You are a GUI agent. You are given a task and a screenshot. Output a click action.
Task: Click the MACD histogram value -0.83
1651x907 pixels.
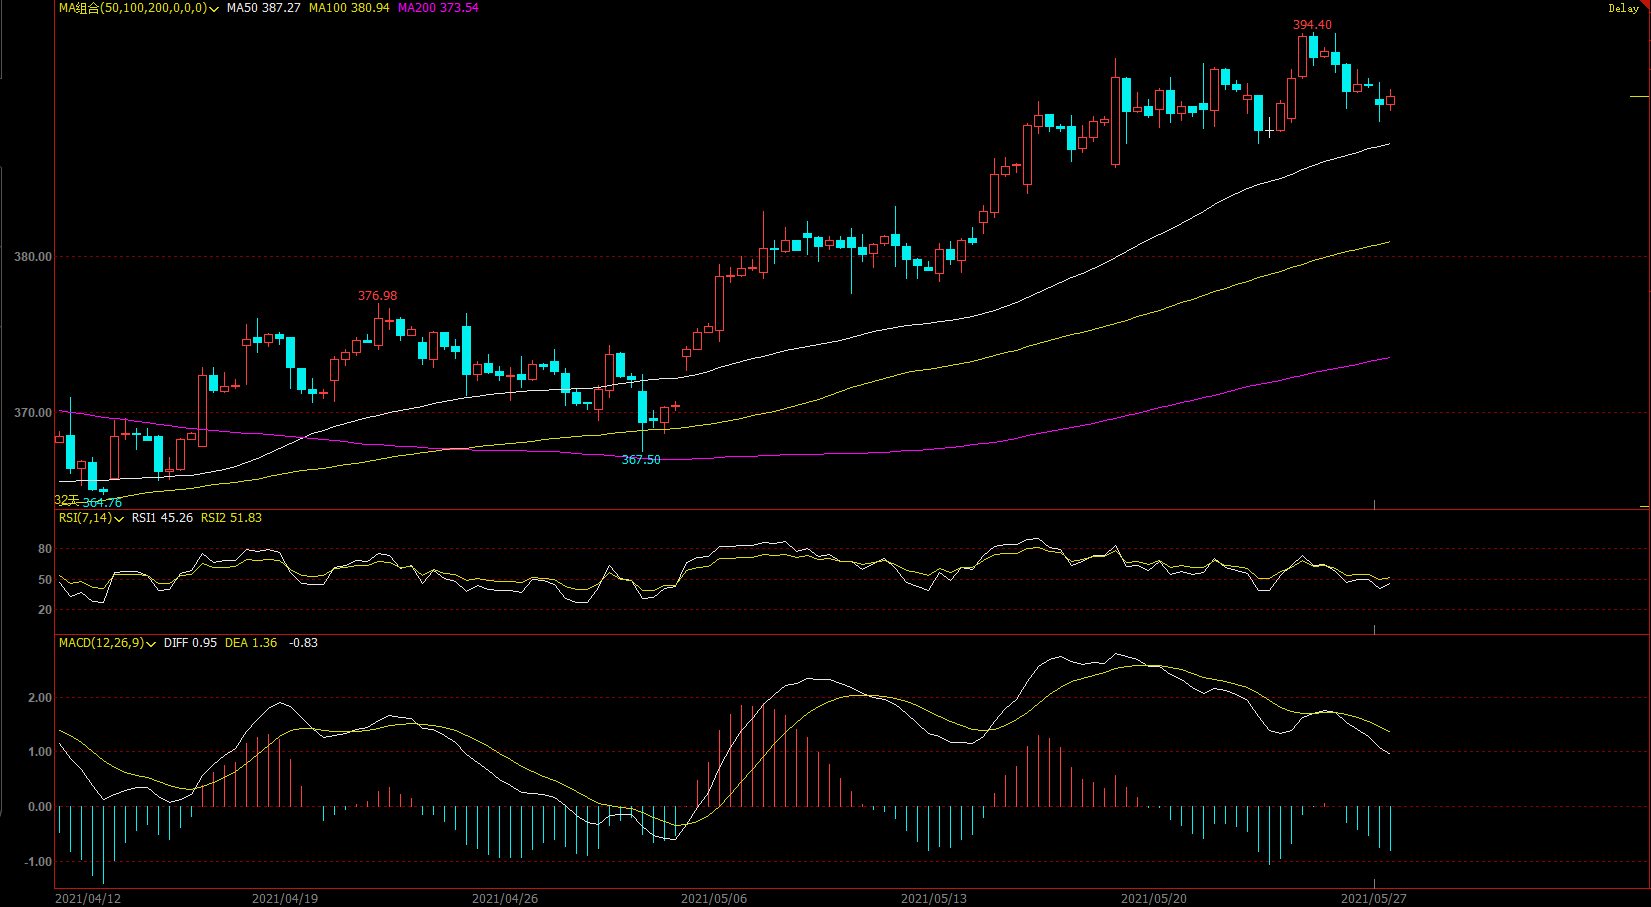pyautogui.click(x=303, y=643)
